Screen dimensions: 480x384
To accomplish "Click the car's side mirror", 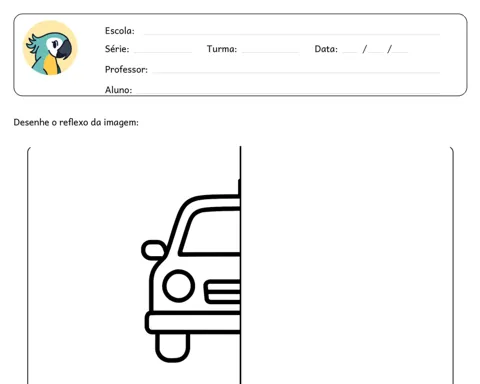I will coord(154,250).
